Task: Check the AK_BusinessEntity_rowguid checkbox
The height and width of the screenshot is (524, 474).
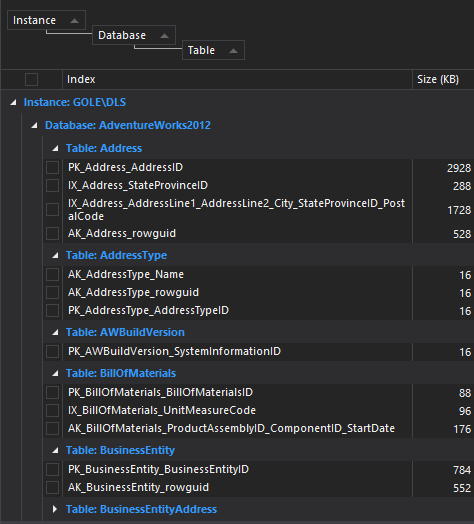Action: coord(52,488)
